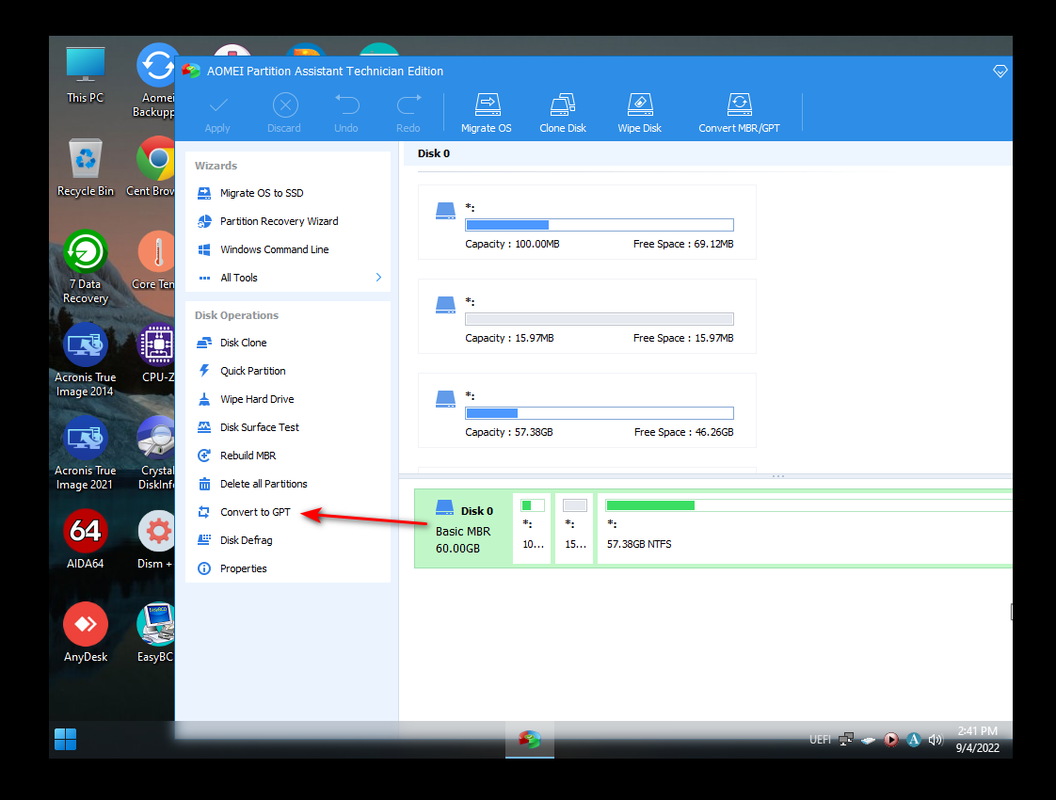
Task: Expand the All Tools submenu arrow
Action: point(378,277)
